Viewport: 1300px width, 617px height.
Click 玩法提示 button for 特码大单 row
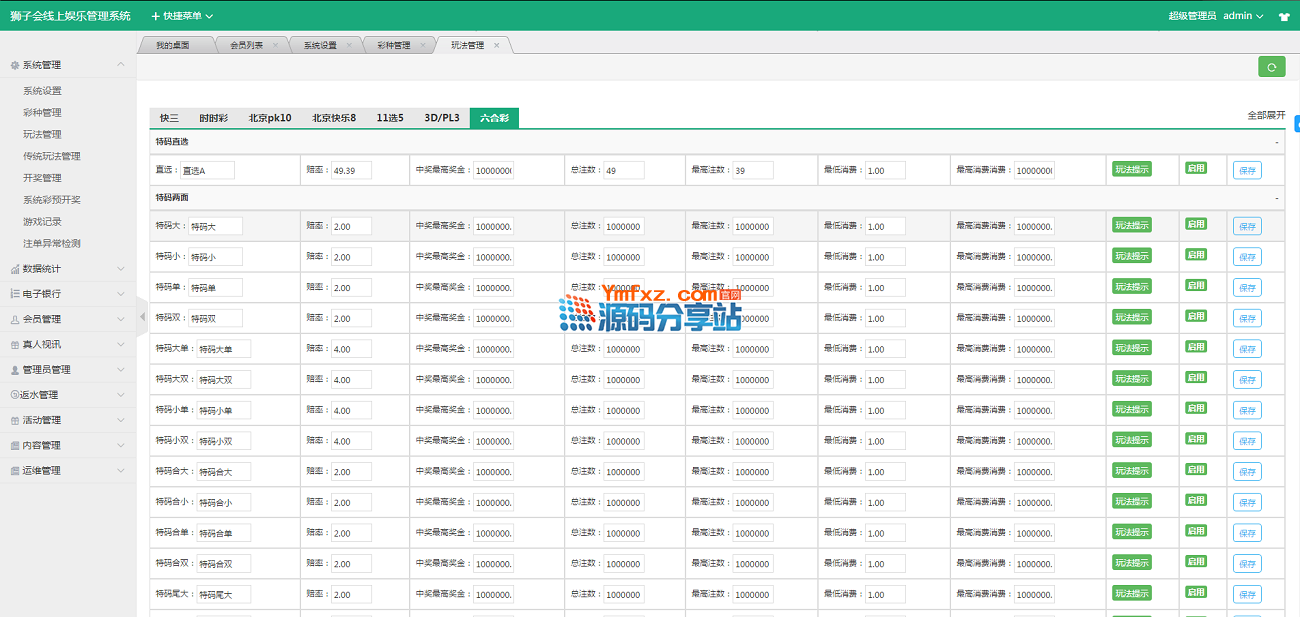coord(1132,348)
